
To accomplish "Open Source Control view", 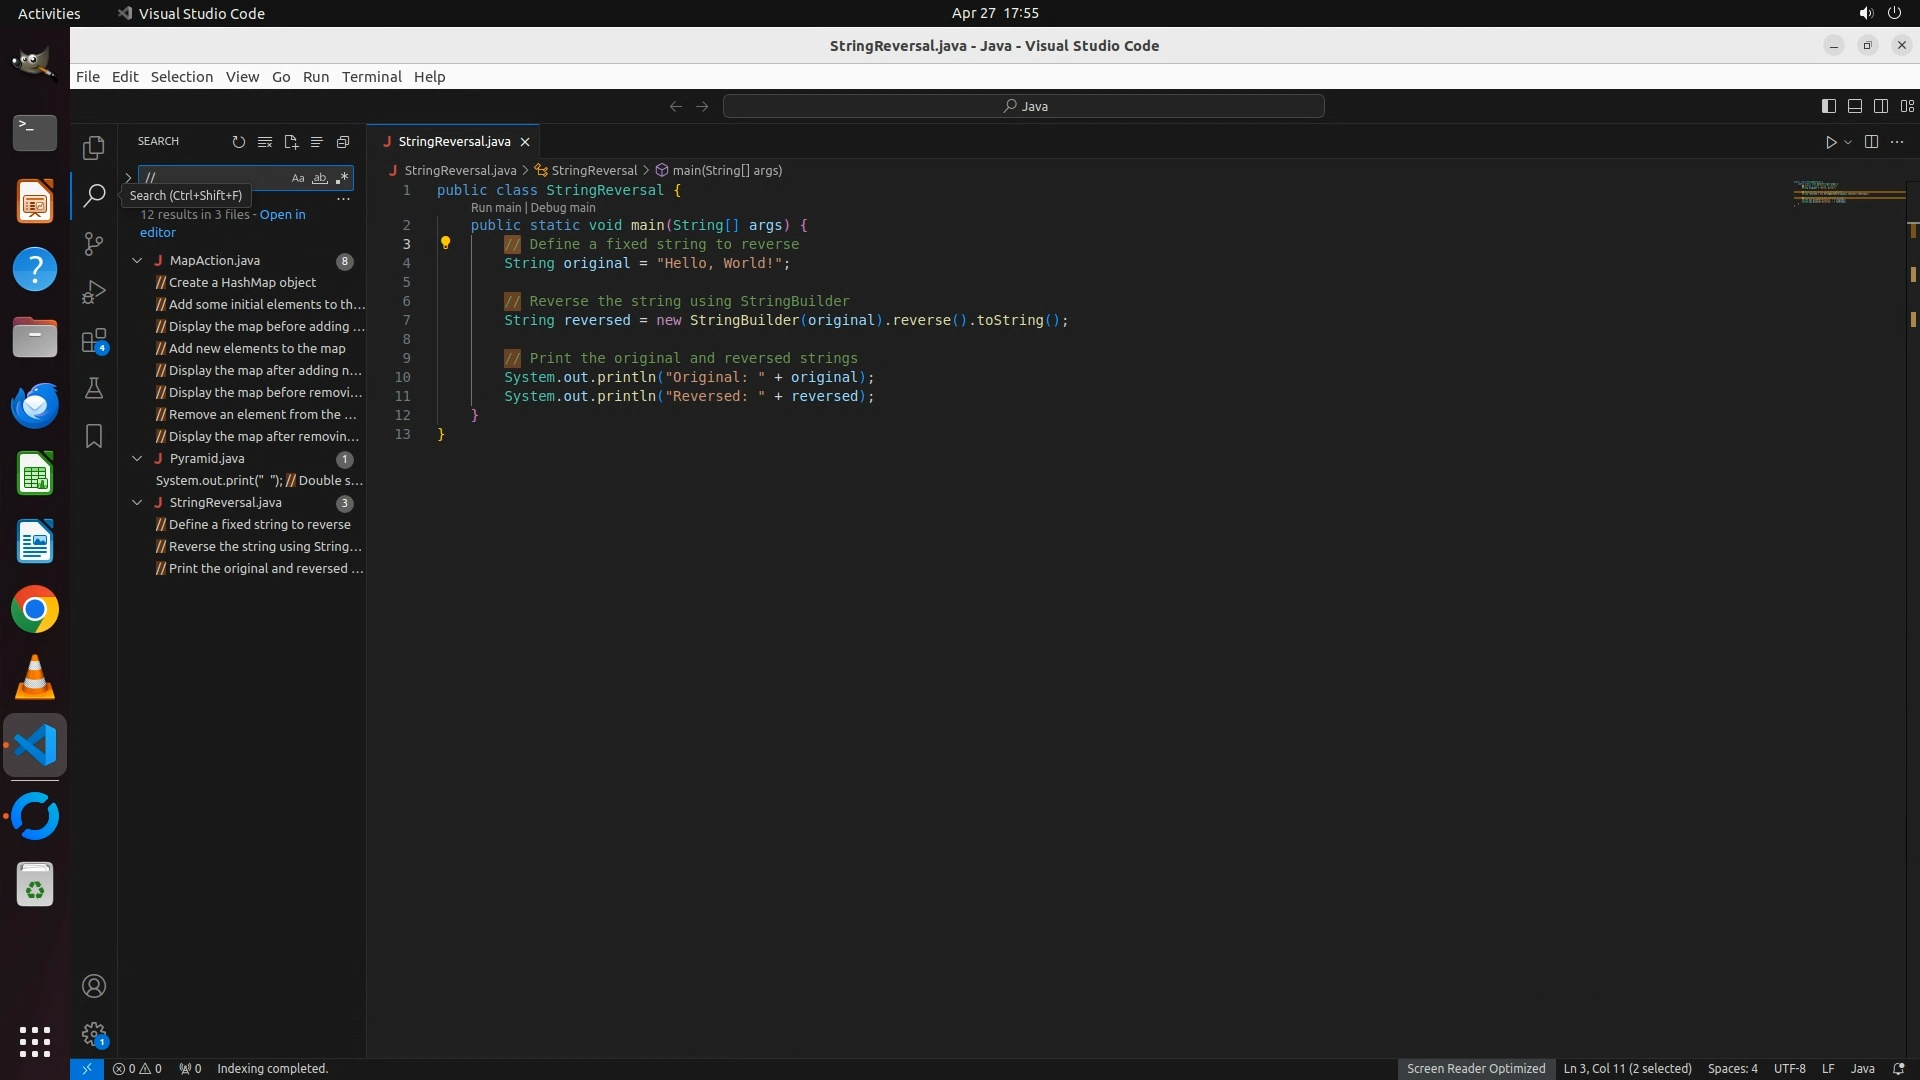I will (x=94, y=244).
